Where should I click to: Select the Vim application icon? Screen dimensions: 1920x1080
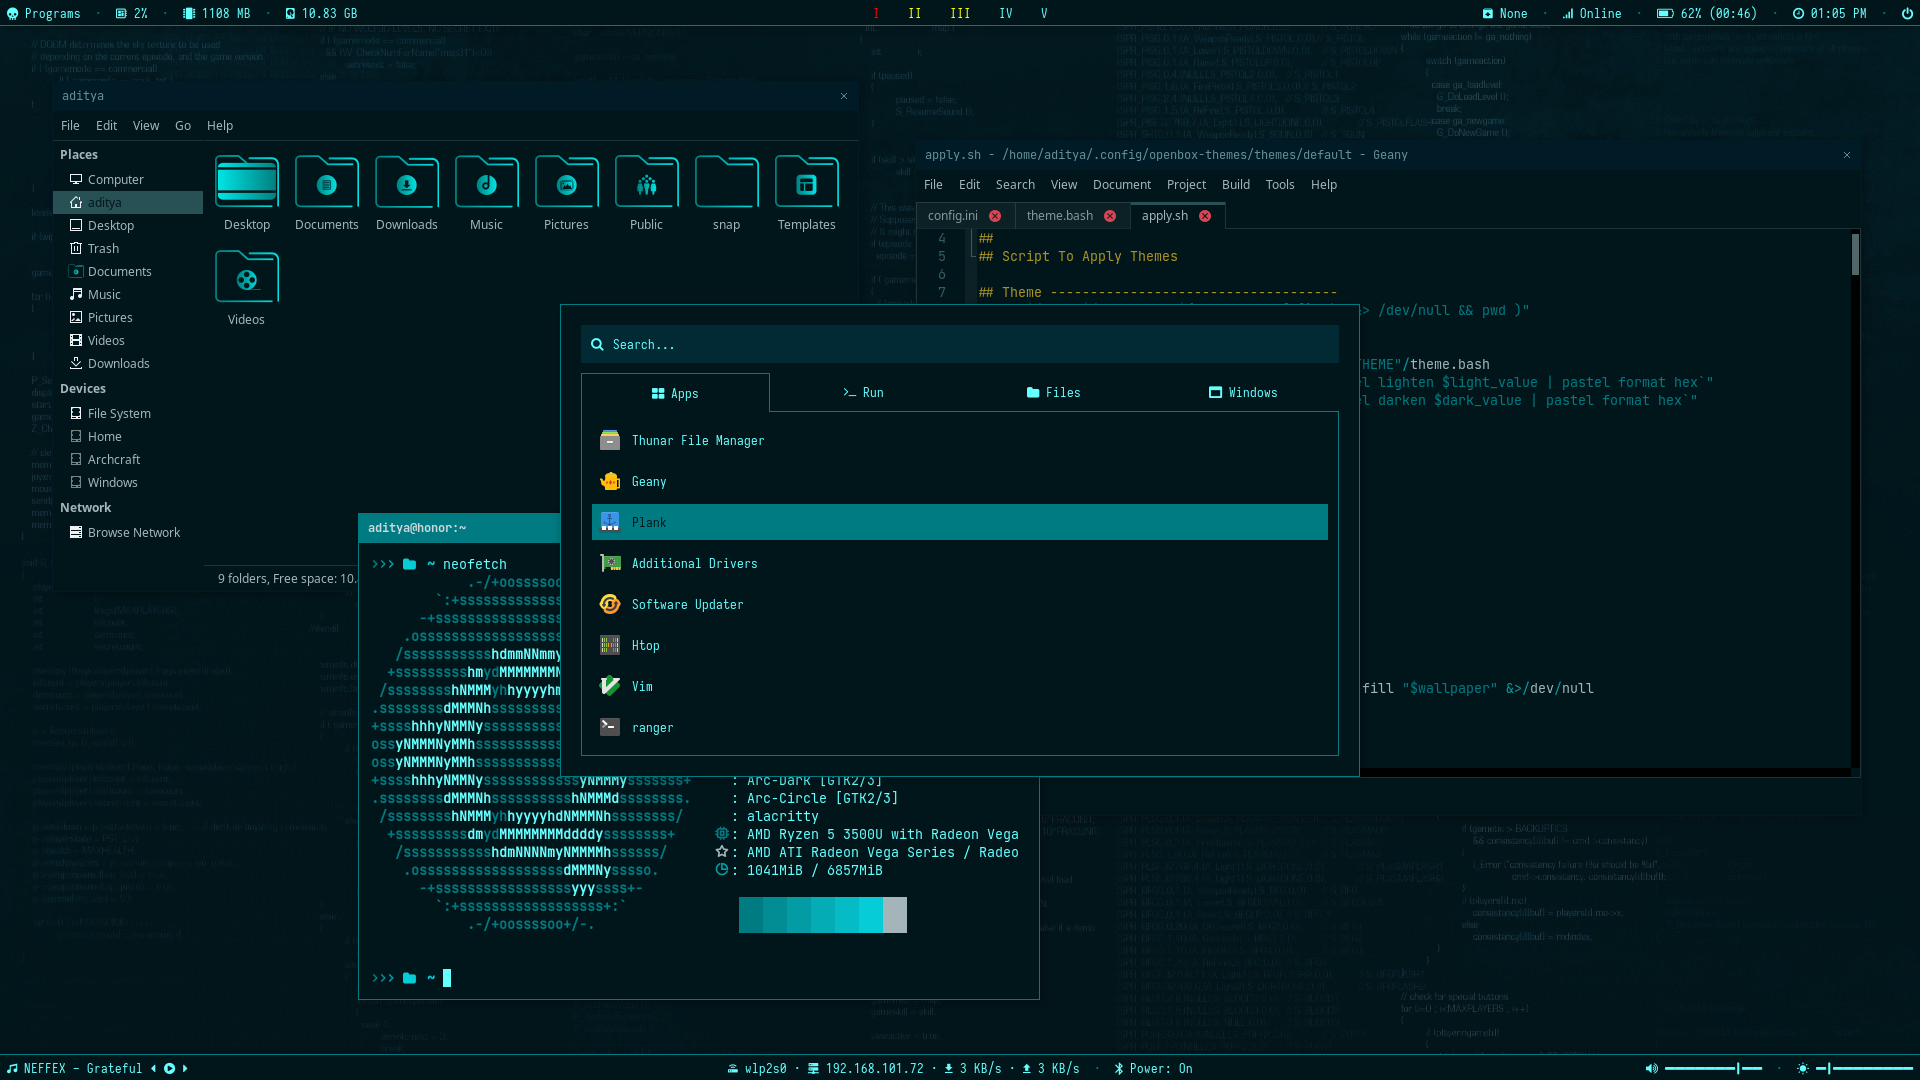(x=610, y=686)
